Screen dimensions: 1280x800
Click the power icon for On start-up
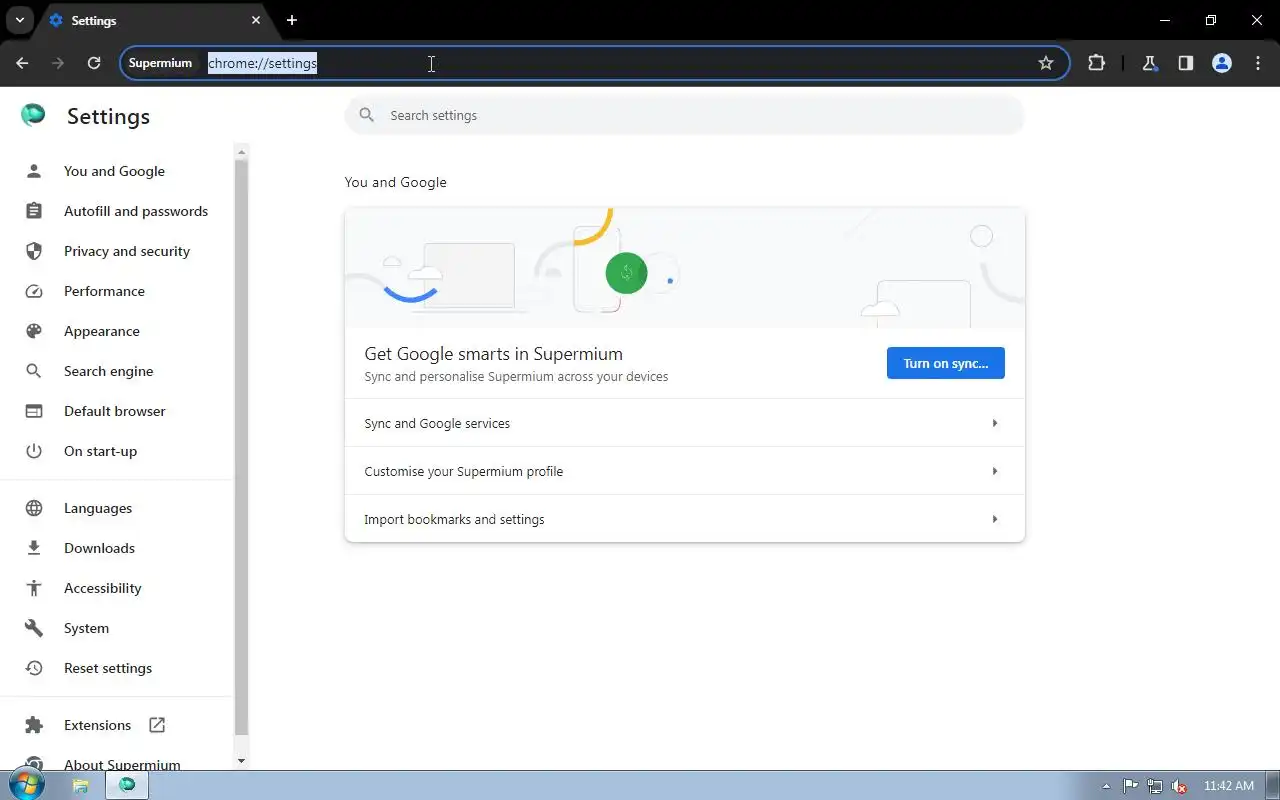(x=34, y=451)
